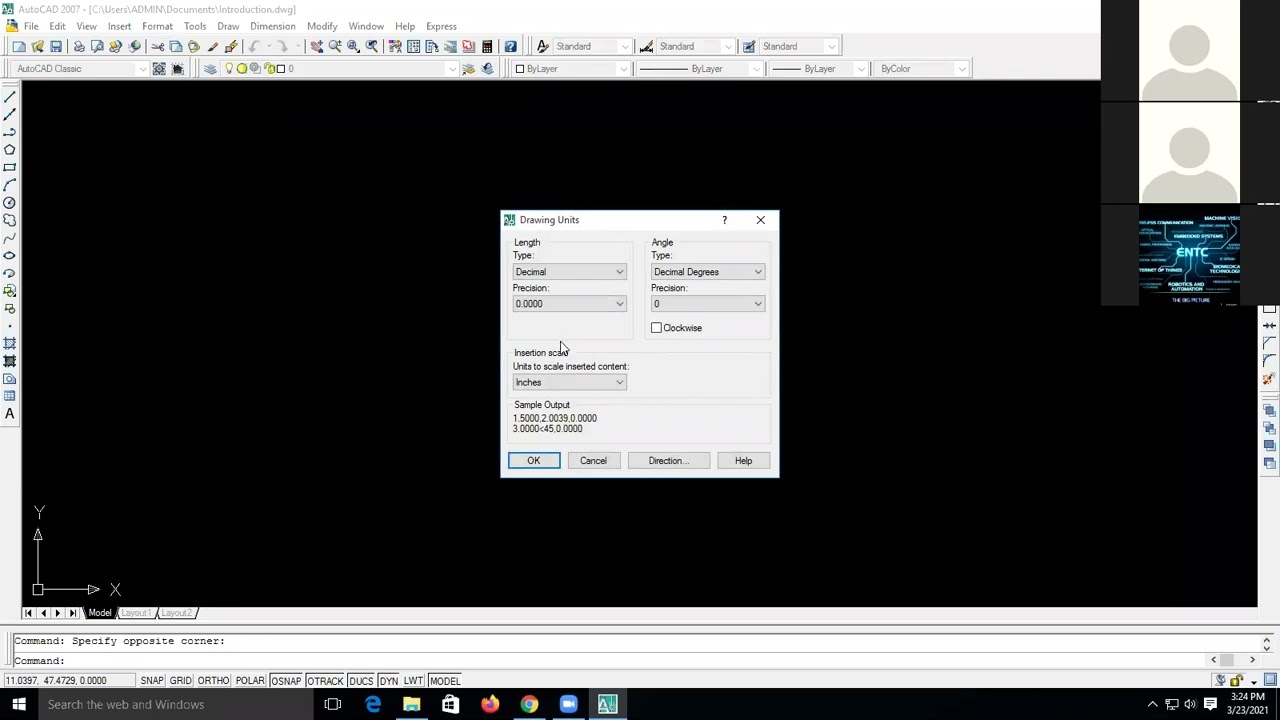Open File Explorer from the taskbar
Image resolution: width=1280 pixels, height=720 pixels.
tap(411, 704)
